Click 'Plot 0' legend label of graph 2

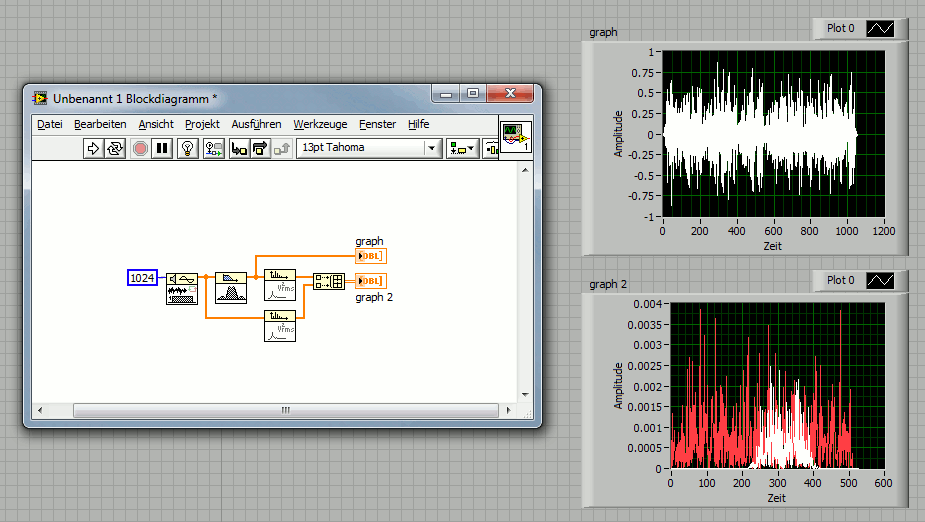coord(840,280)
